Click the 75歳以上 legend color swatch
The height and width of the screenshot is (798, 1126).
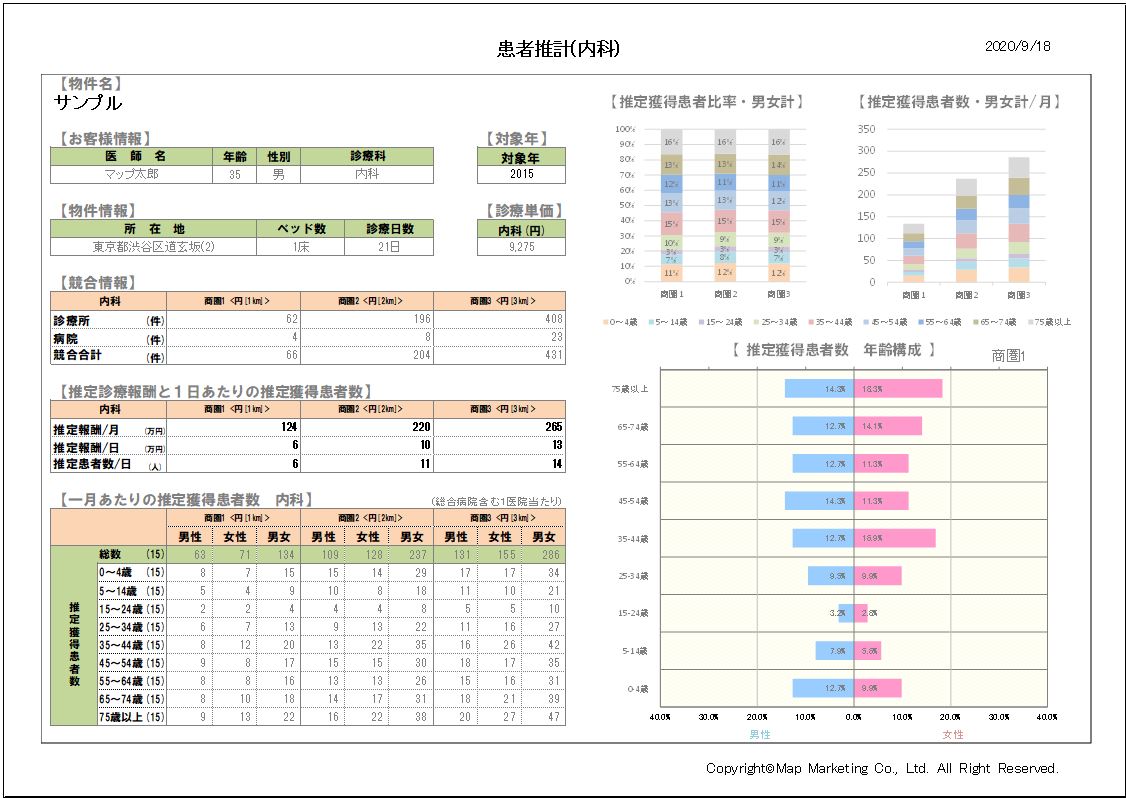tap(1032, 323)
